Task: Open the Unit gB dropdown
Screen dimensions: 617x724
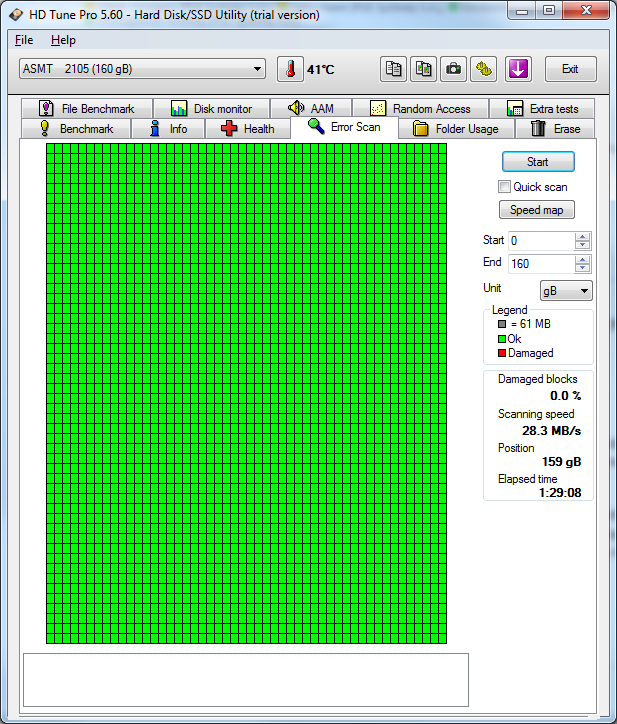Action: 566,291
